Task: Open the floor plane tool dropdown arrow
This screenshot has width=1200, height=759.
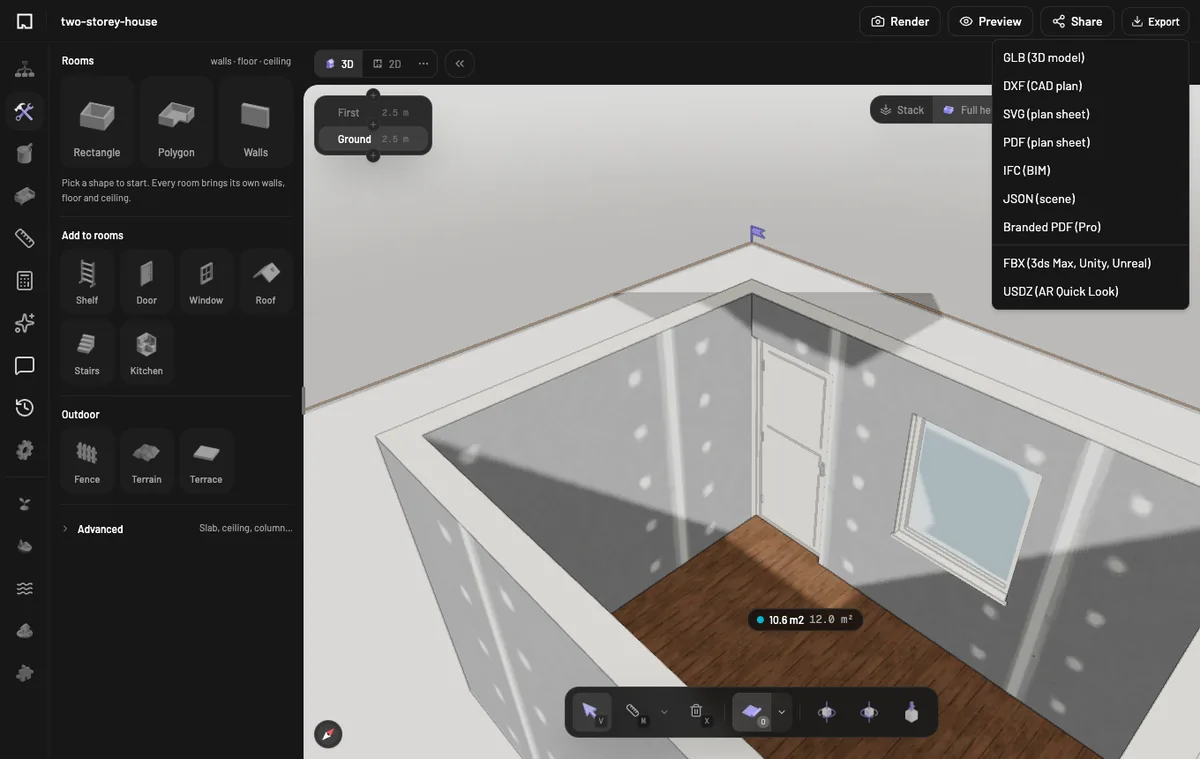Action: tap(782, 712)
